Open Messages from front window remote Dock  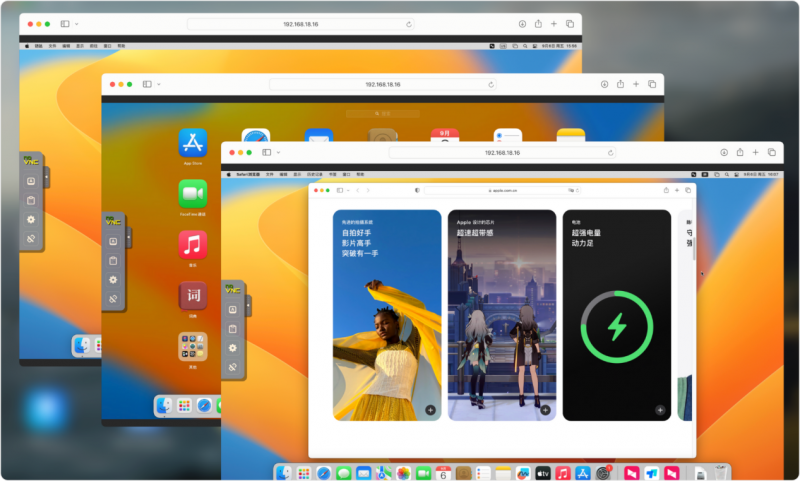343,473
